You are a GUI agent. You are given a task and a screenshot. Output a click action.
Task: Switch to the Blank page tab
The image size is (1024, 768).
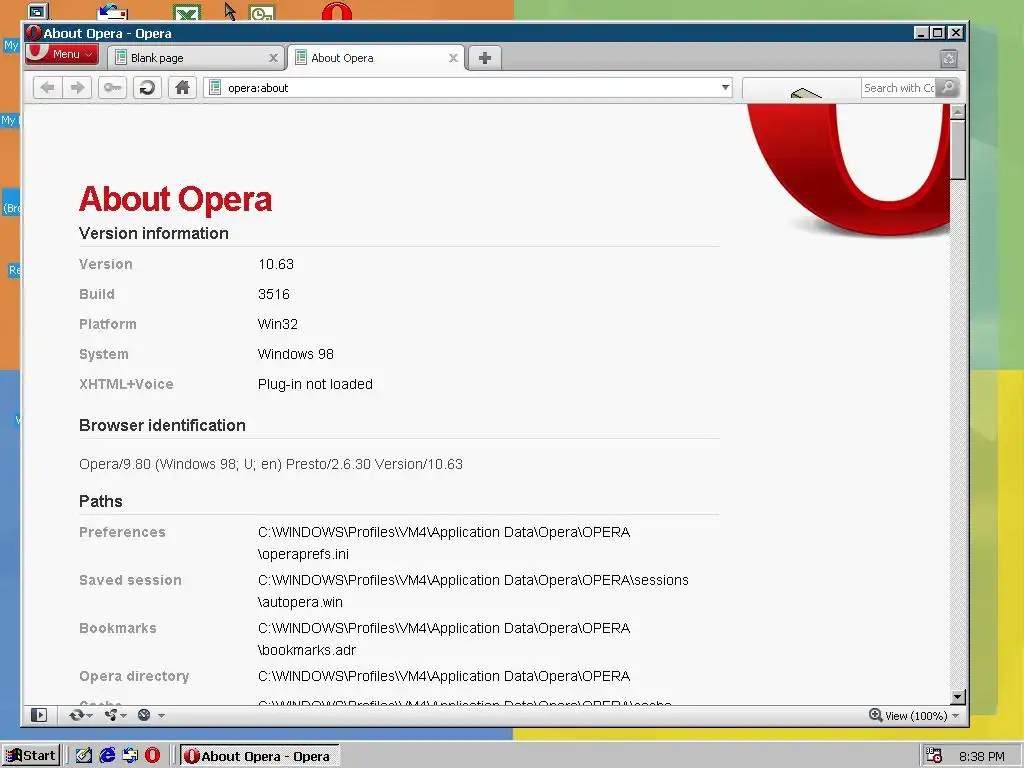pos(195,57)
